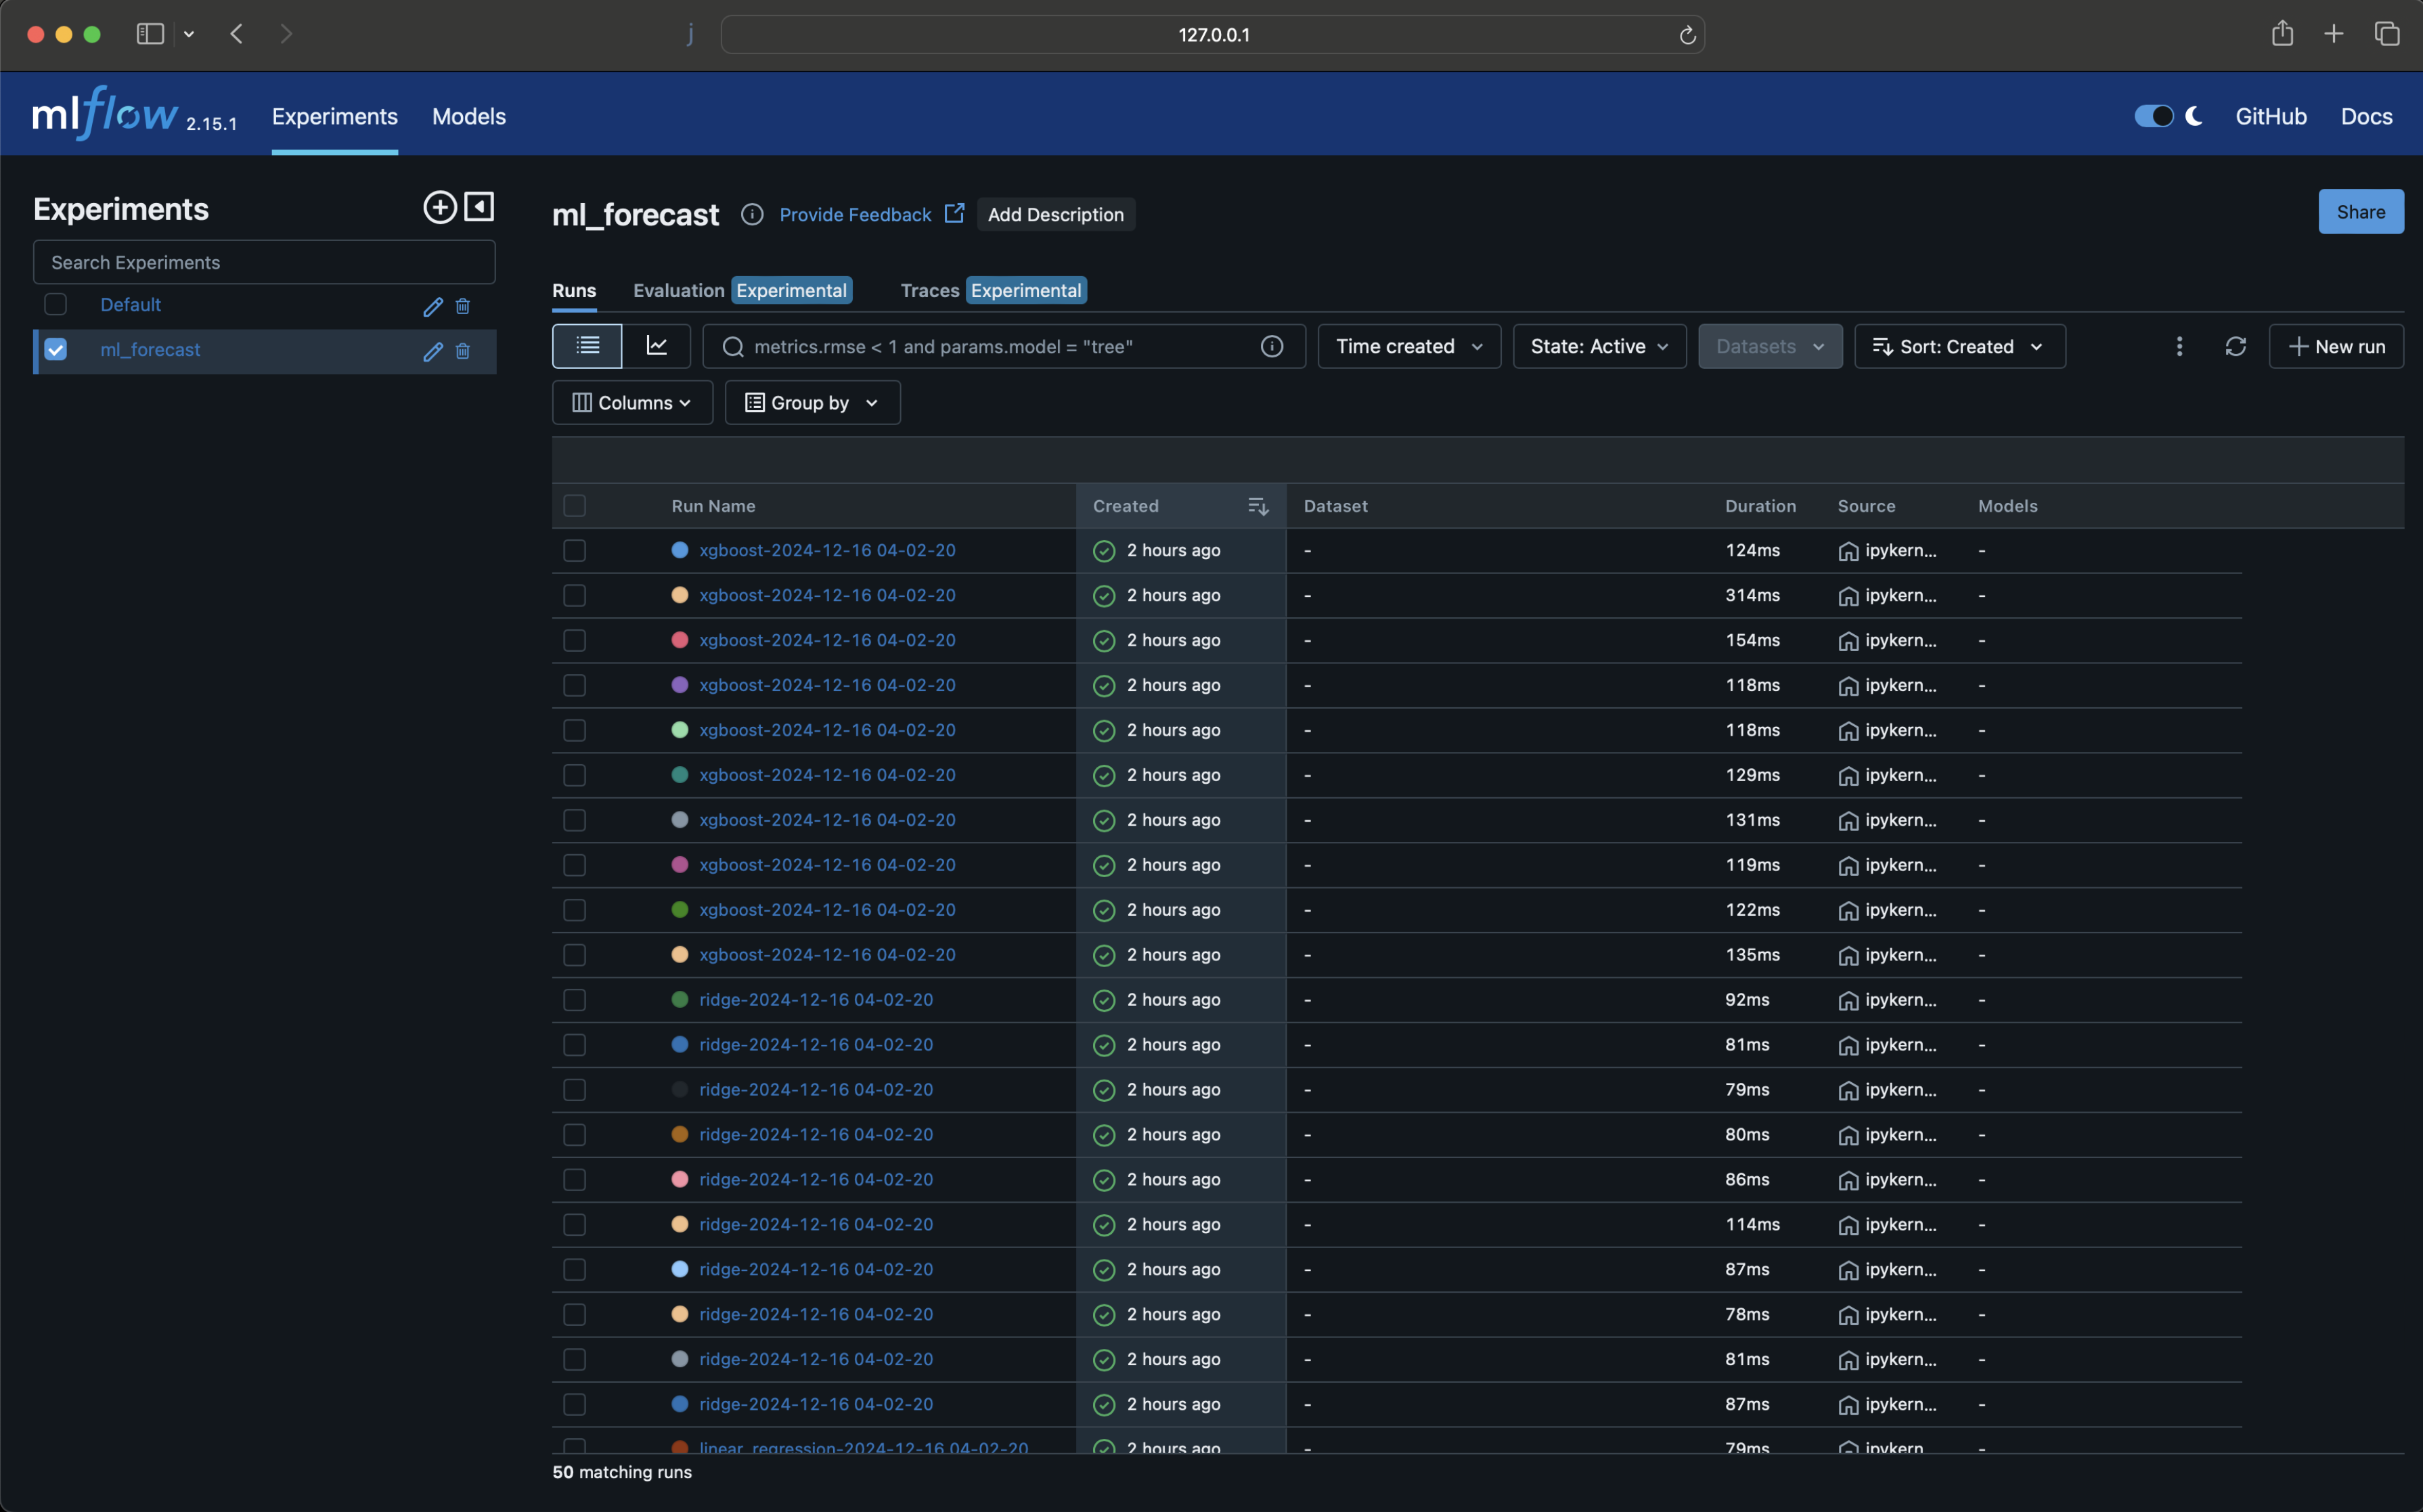Switch to the Models tab
The height and width of the screenshot is (1512, 2423).
pyautogui.click(x=469, y=116)
